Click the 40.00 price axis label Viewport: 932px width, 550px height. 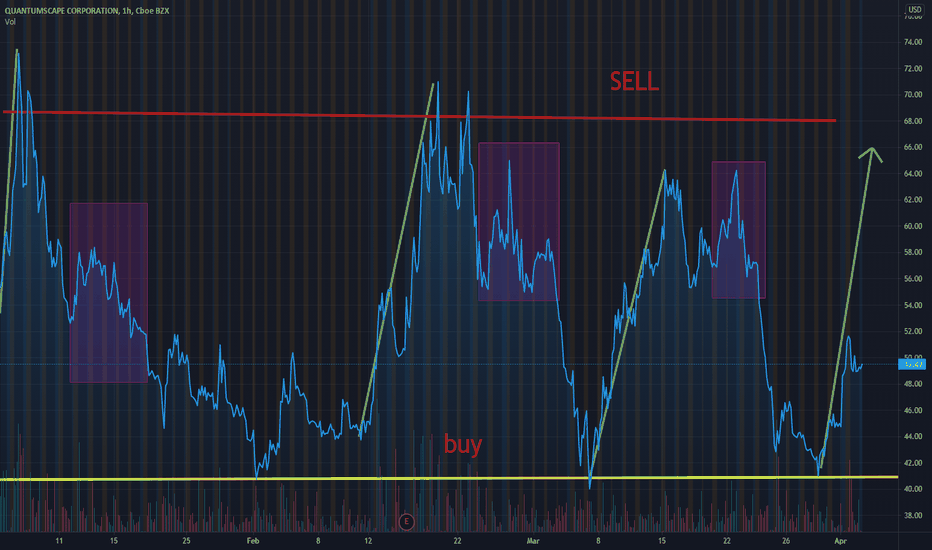click(x=913, y=489)
